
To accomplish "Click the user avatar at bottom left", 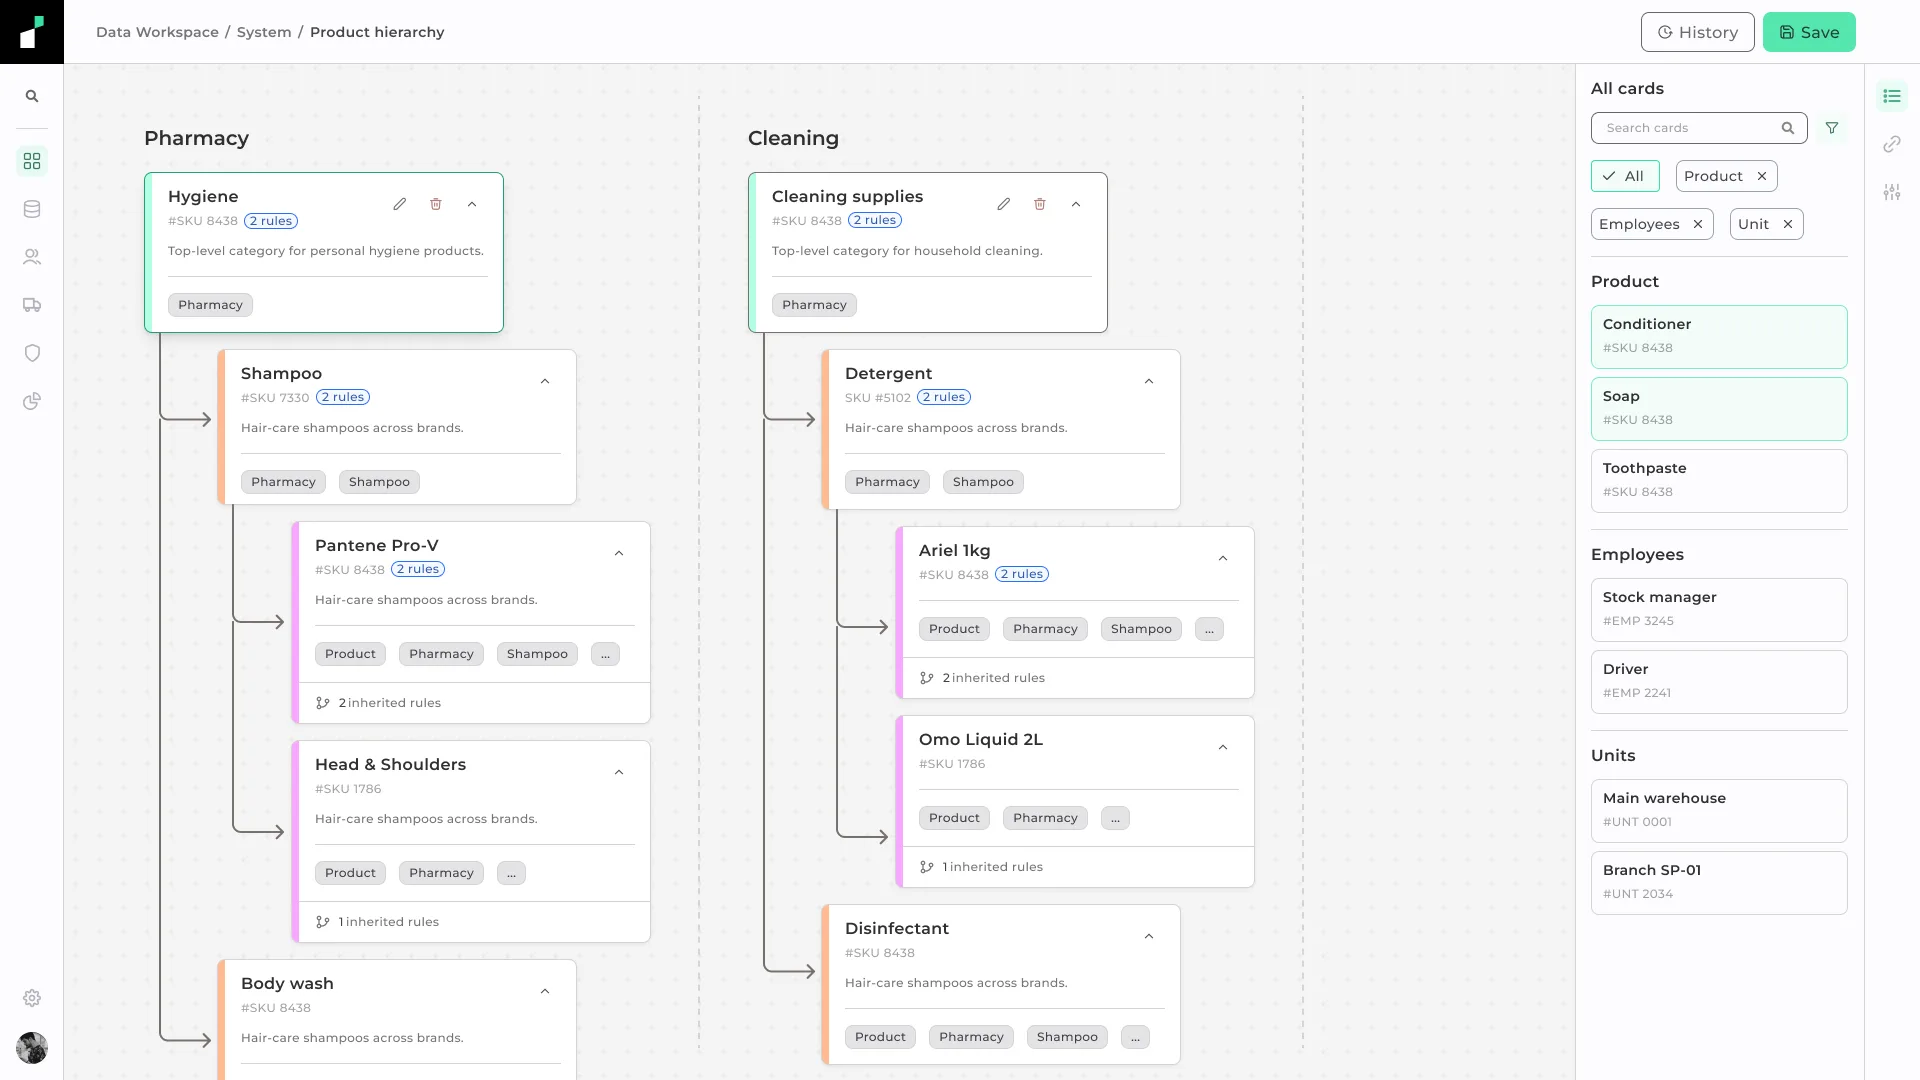I will point(32,1048).
